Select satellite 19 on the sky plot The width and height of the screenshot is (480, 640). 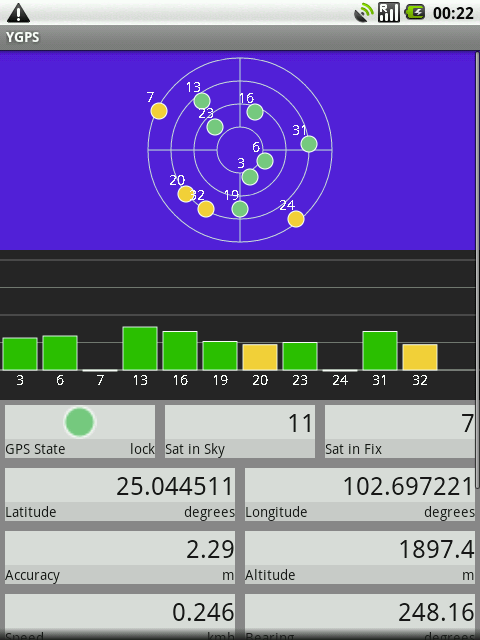point(240,209)
